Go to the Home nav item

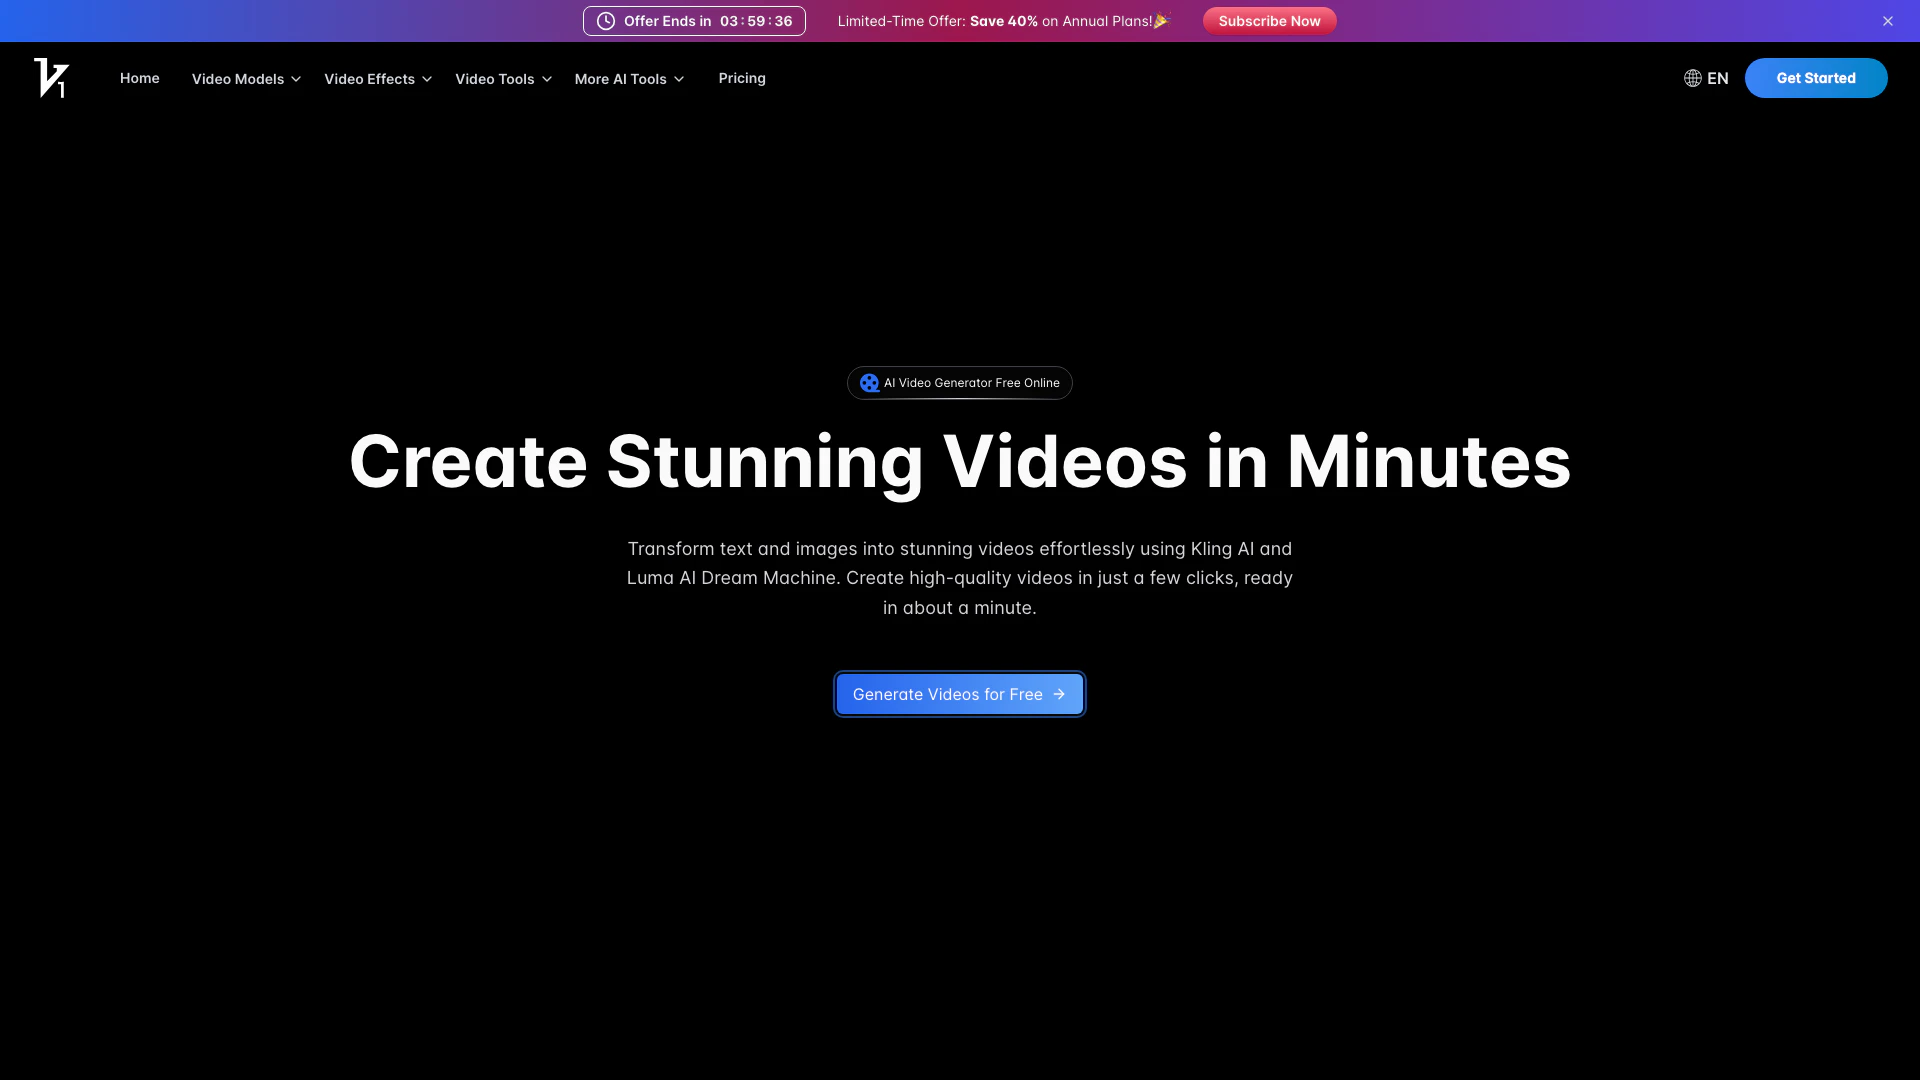139,78
